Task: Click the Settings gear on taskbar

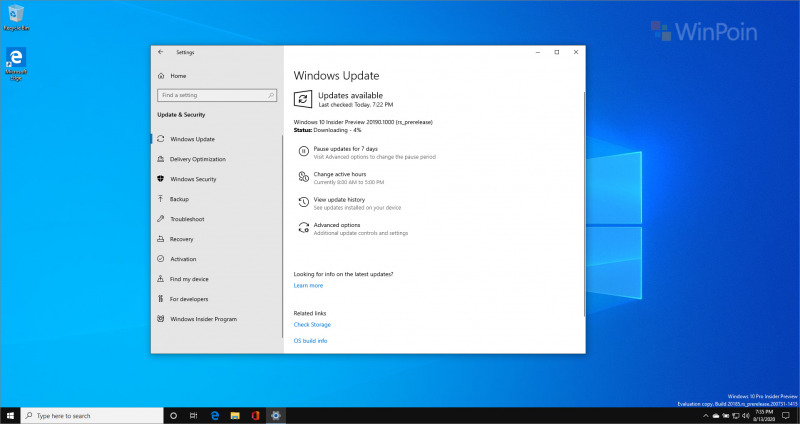Action: tap(276, 416)
